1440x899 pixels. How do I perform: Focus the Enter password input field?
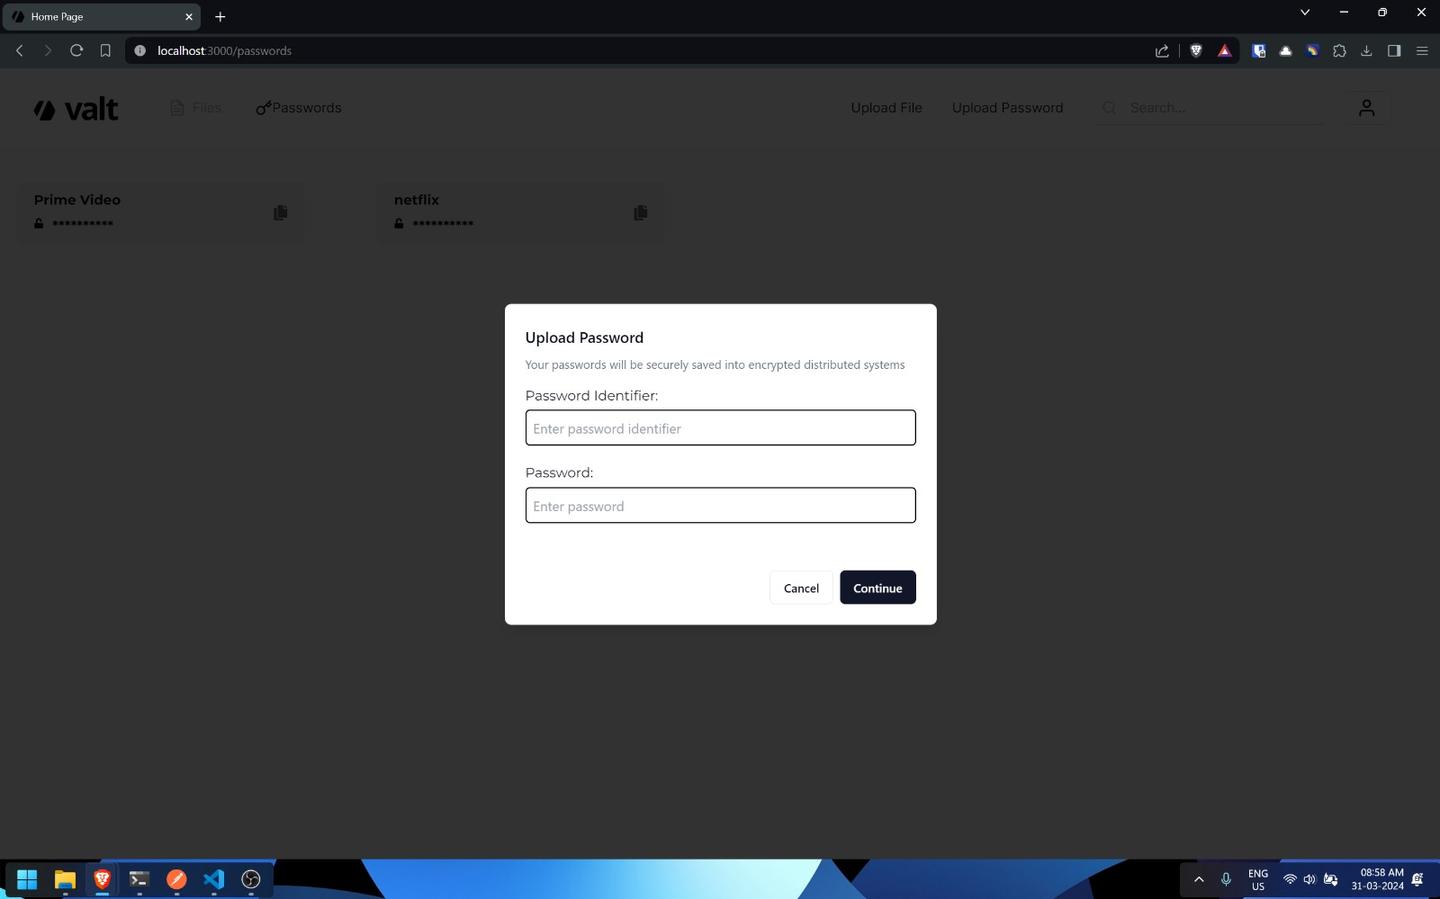[x=720, y=506]
